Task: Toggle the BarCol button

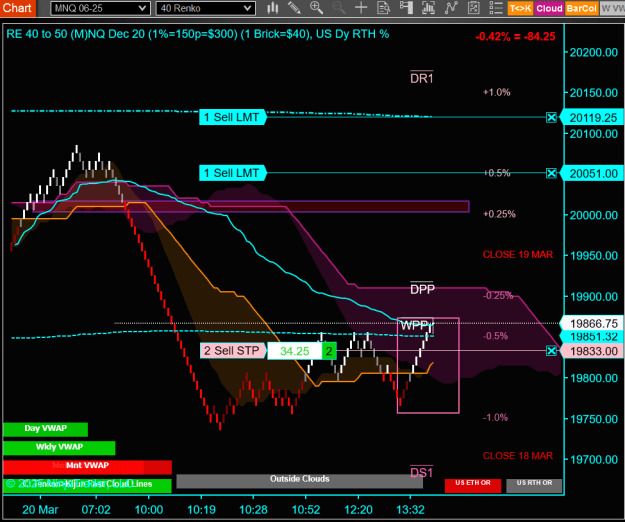Action: point(582,8)
